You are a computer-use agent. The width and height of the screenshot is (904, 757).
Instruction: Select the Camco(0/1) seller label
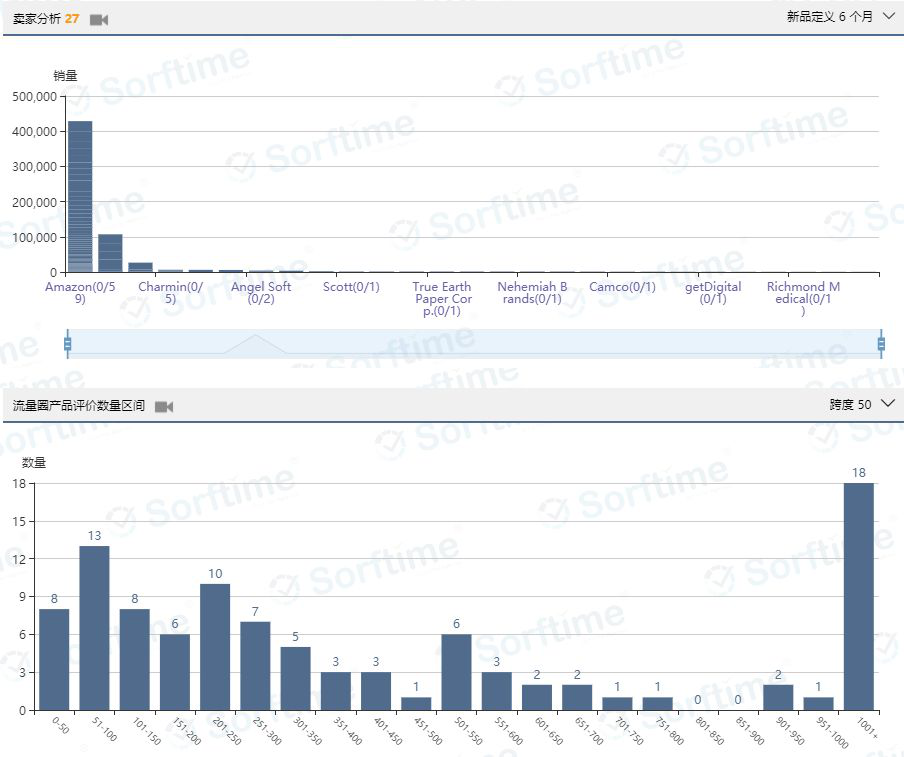(x=622, y=287)
